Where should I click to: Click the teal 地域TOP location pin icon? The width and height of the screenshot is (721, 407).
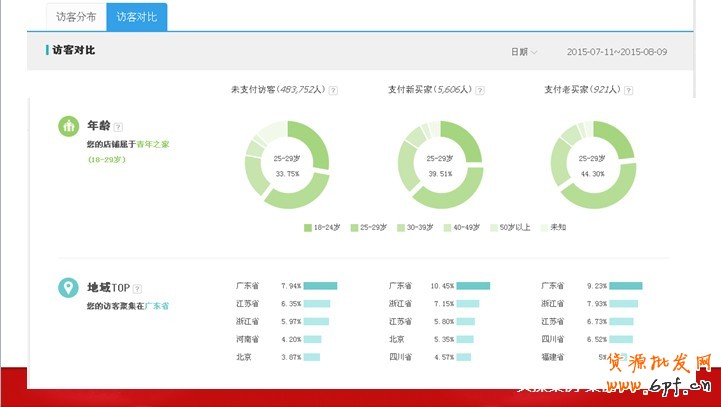(69, 288)
